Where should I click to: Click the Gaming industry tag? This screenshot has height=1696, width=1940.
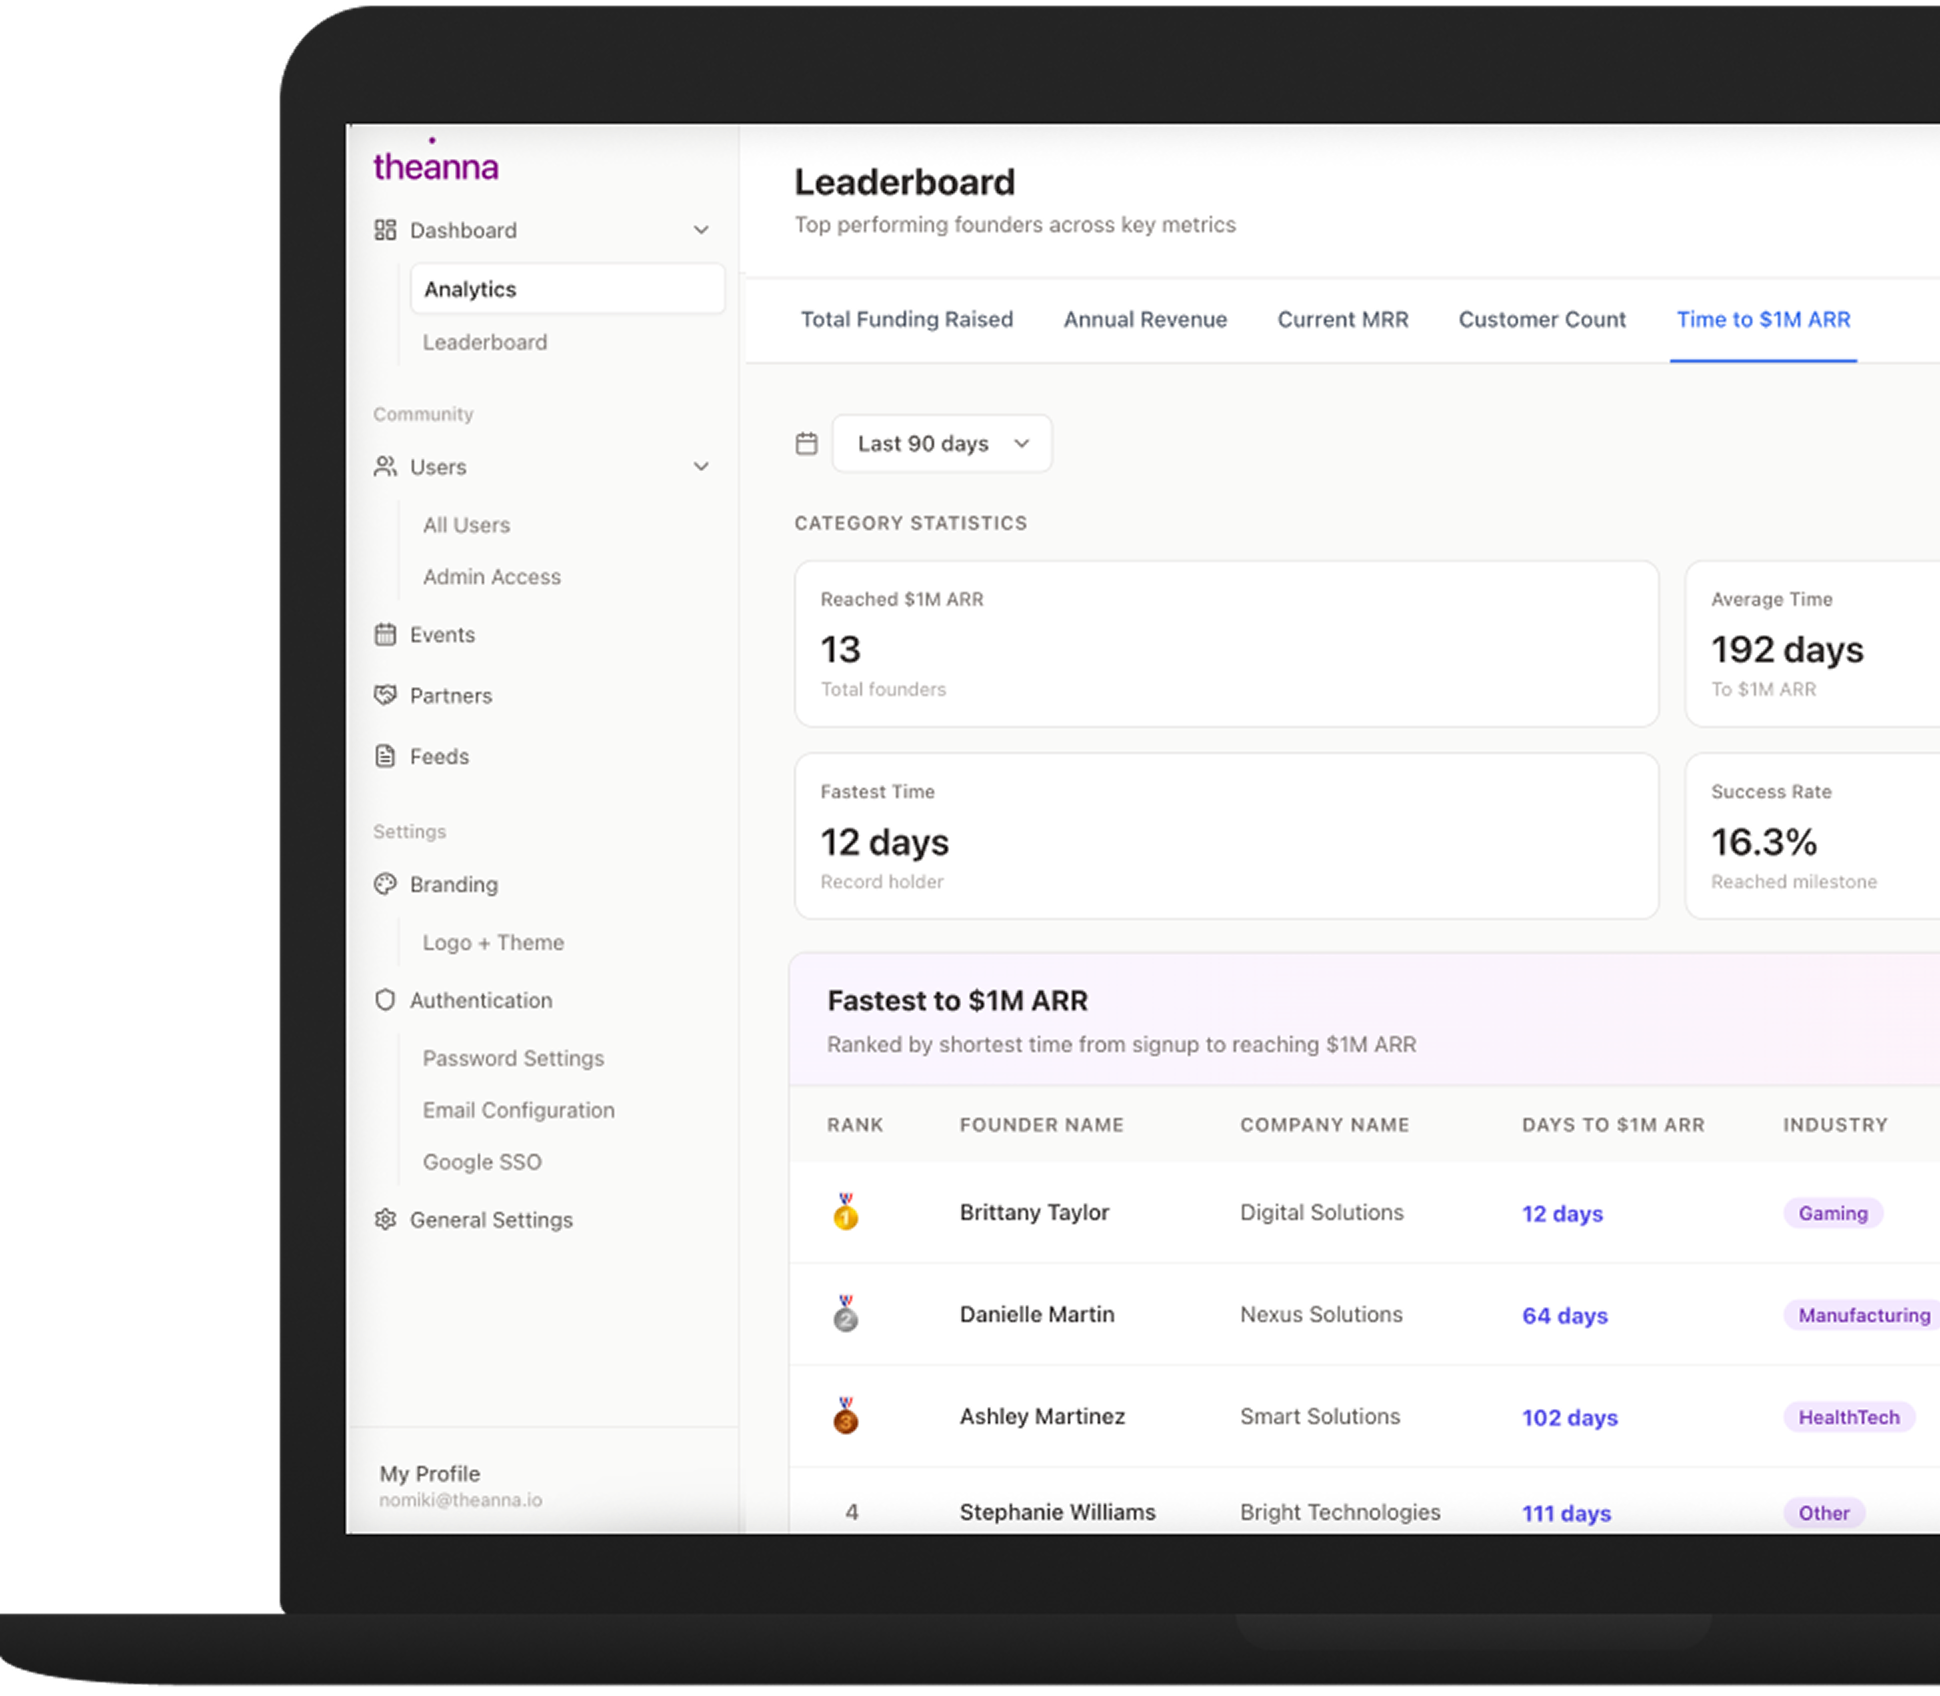pos(1832,1213)
